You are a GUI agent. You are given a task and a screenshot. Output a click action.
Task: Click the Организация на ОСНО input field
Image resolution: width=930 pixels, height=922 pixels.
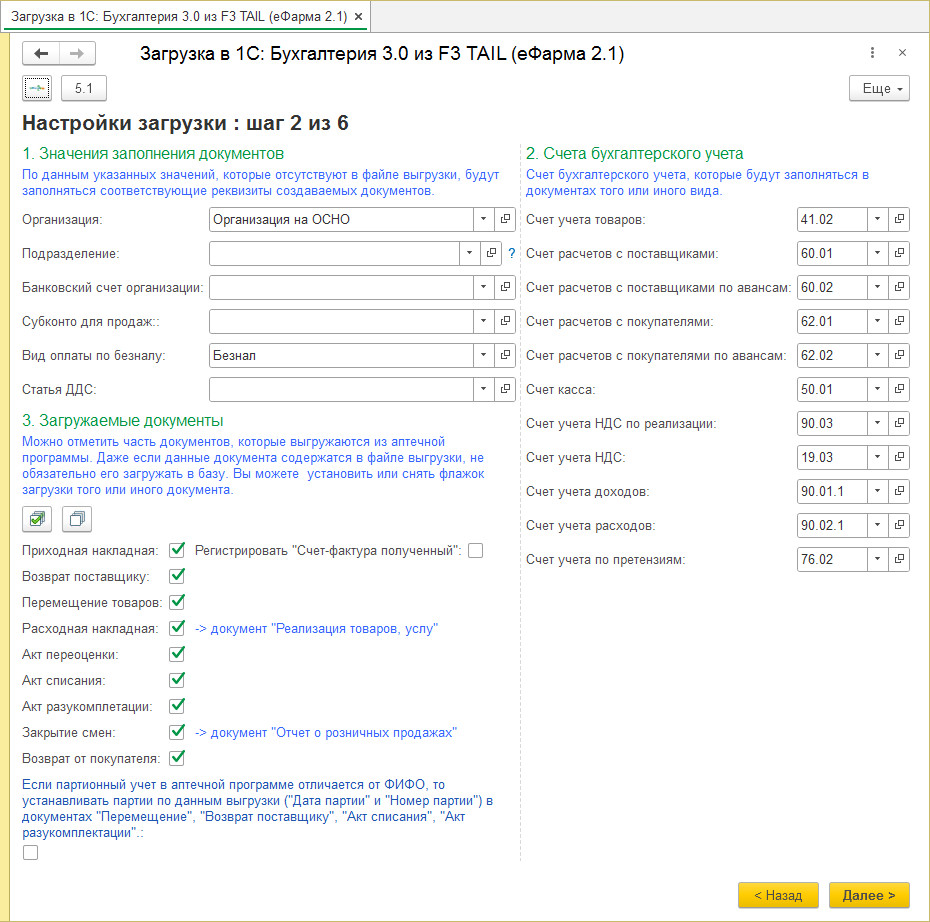tap(341, 219)
